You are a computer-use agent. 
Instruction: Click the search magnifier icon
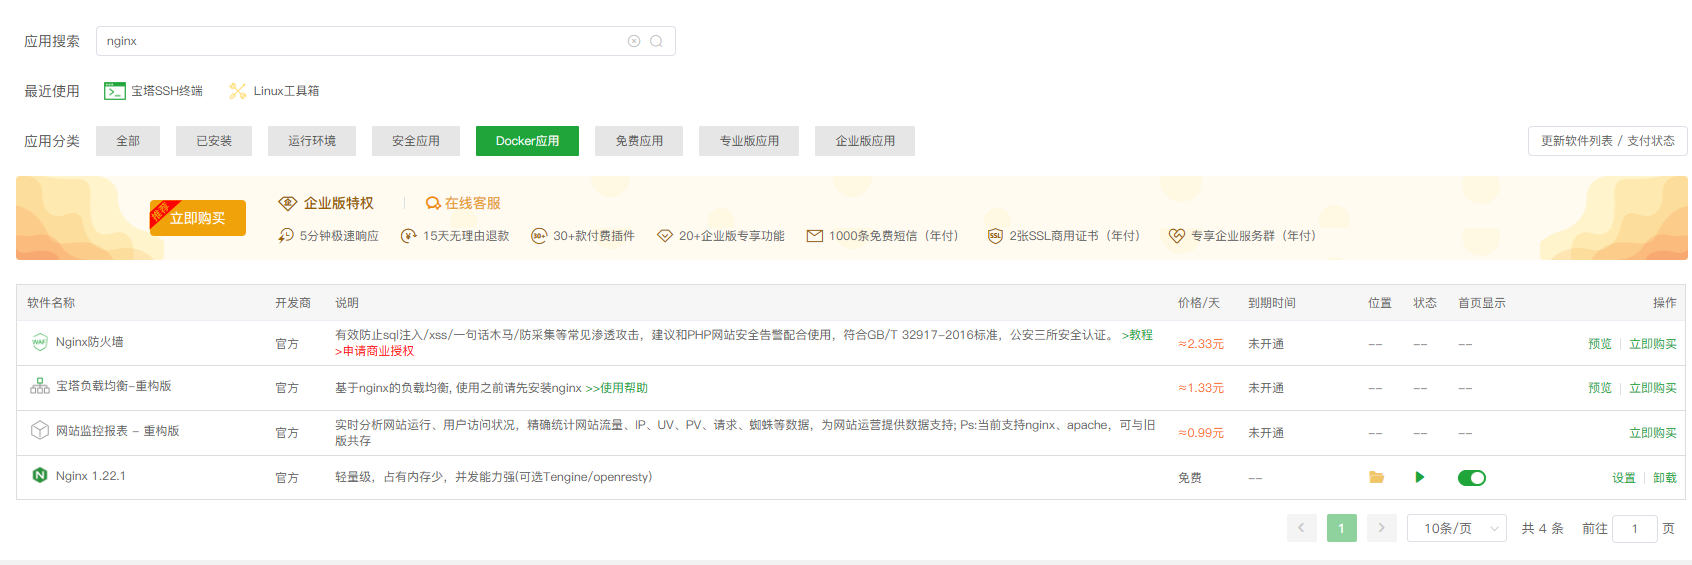[656, 41]
